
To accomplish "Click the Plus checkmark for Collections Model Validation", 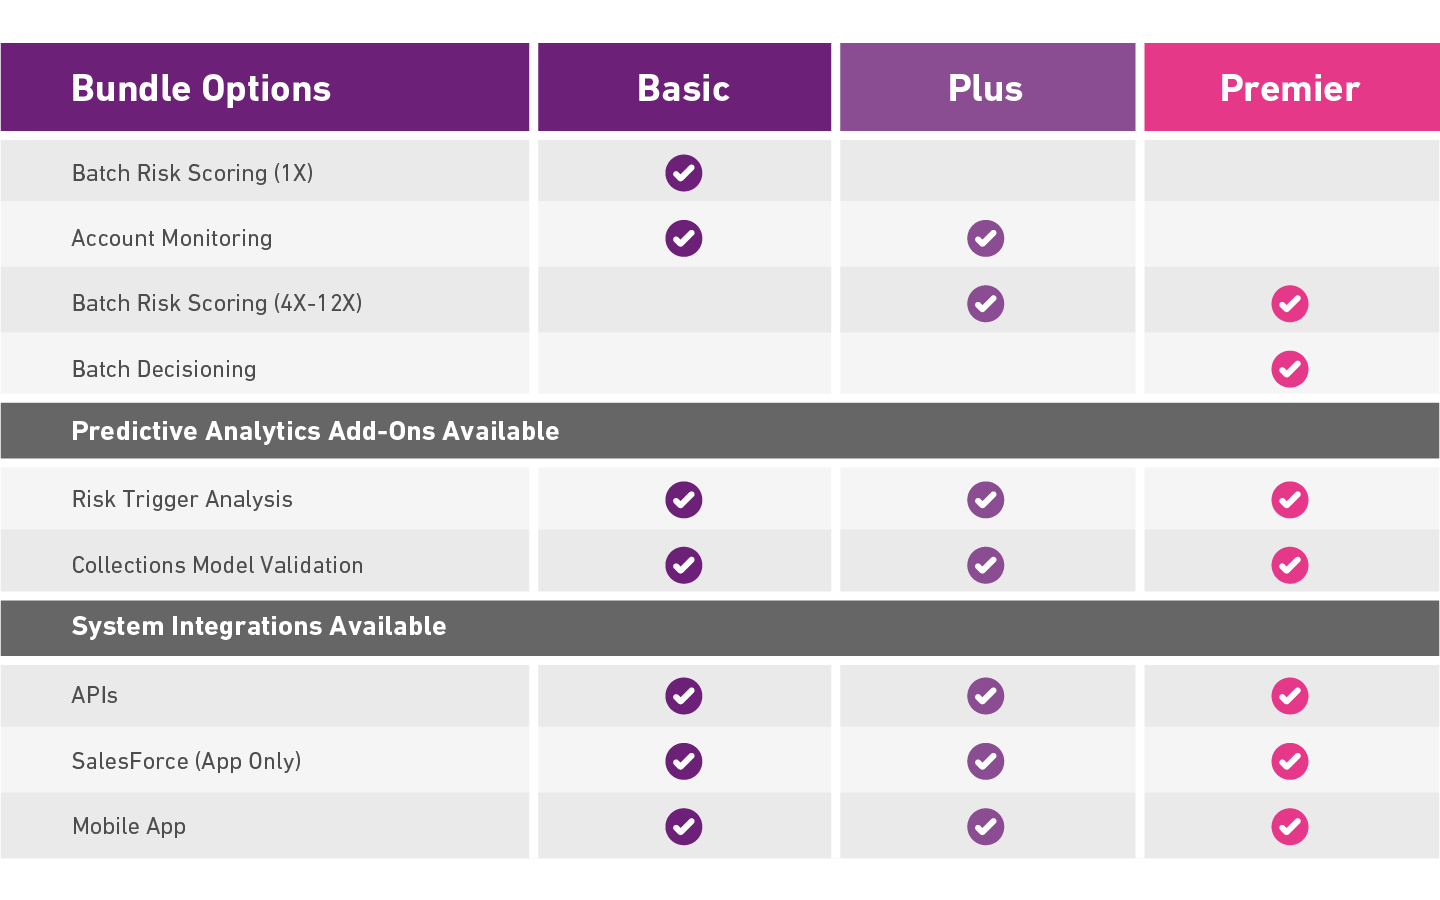I will click(985, 565).
